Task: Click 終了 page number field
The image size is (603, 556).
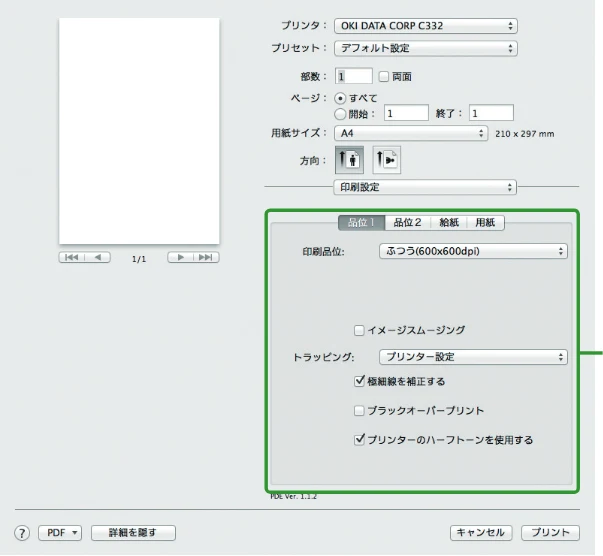Action: tap(491, 113)
